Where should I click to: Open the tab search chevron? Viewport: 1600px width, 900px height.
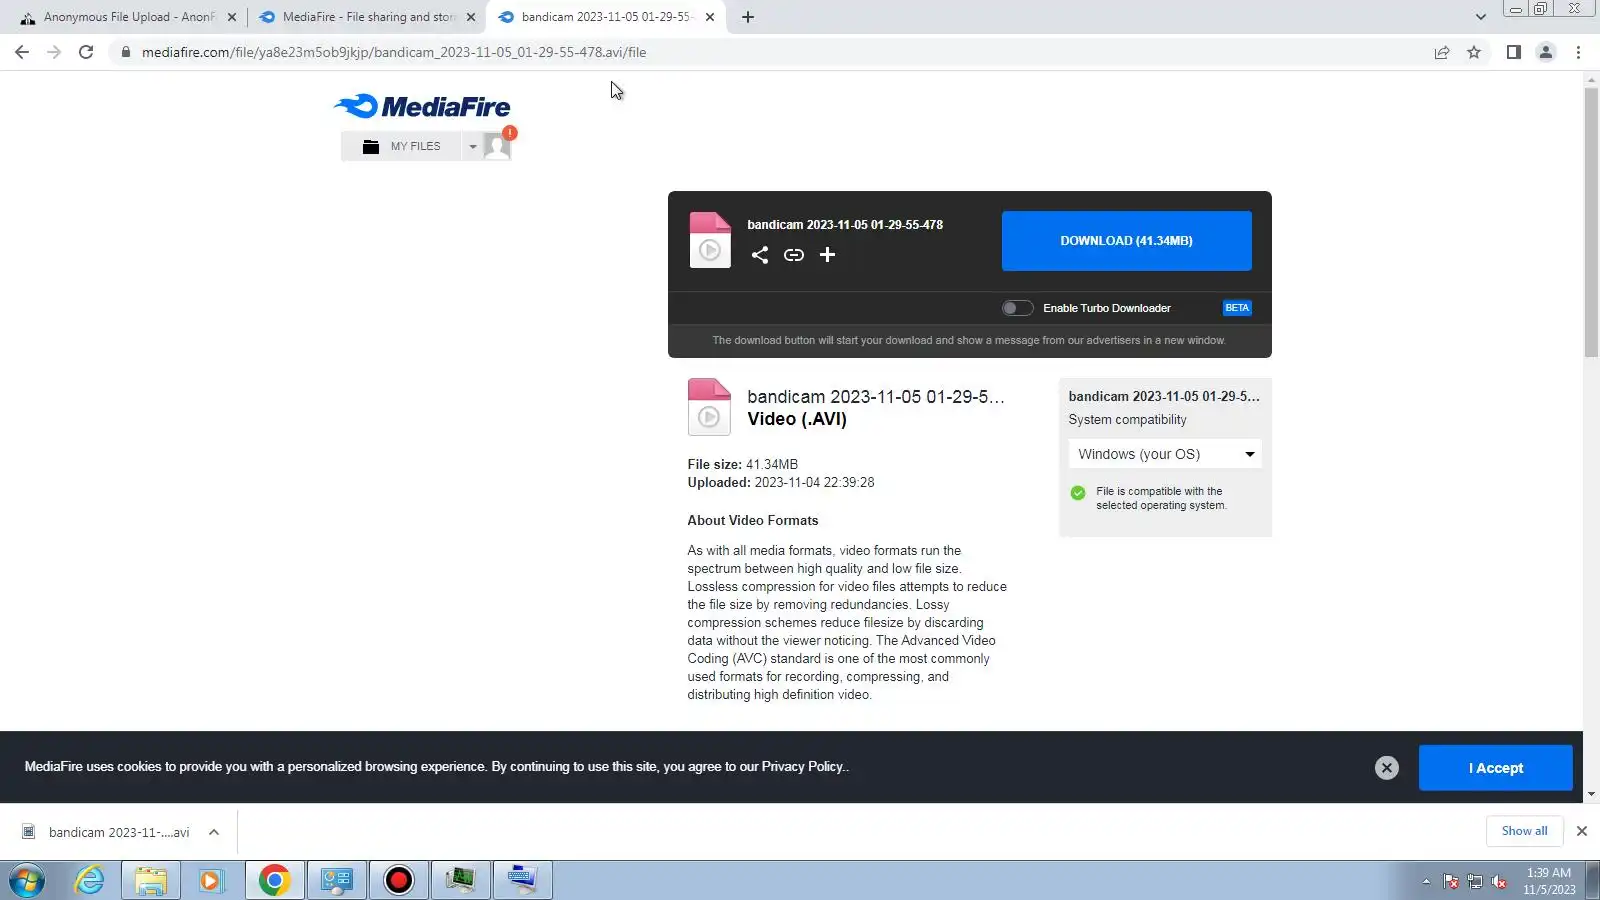(x=1481, y=17)
